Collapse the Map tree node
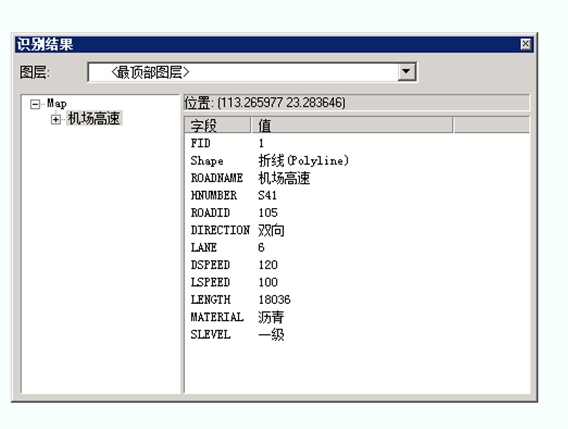The width and height of the screenshot is (568, 429). pyautogui.click(x=35, y=104)
